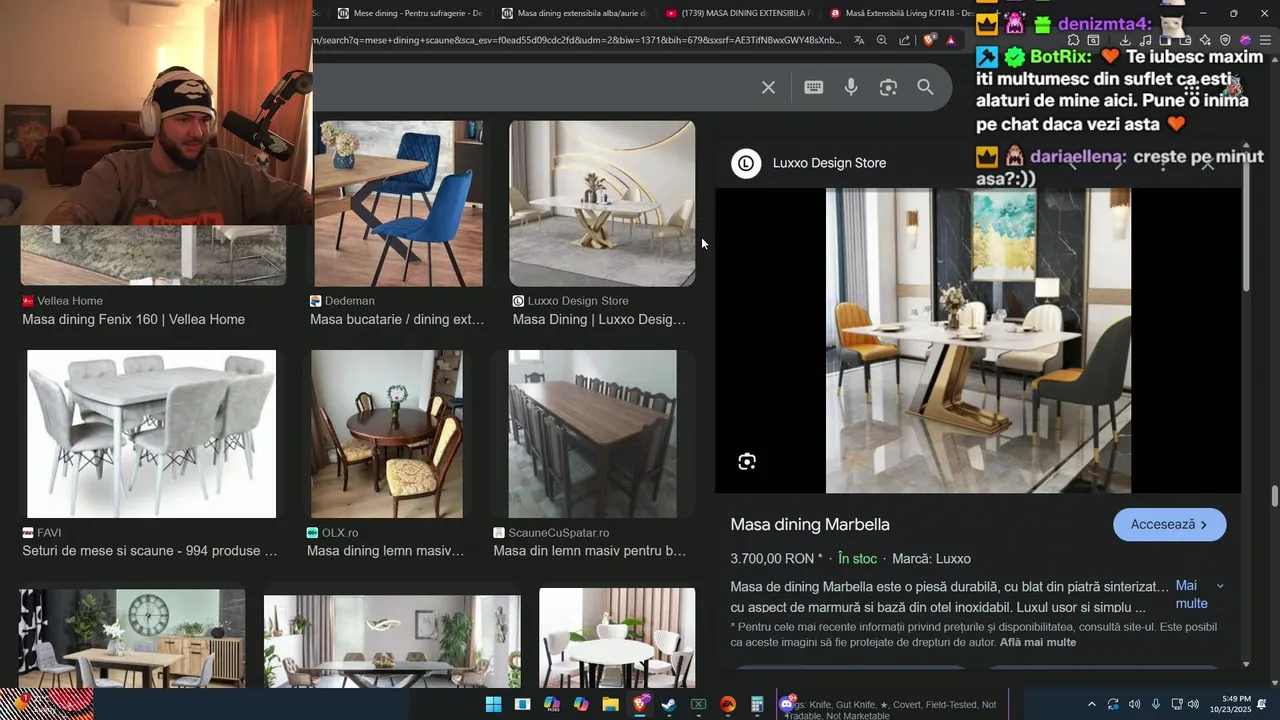Open the EA app from the taskbar
Image resolution: width=1280 pixels, height=720 pixels.
coord(728,704)
